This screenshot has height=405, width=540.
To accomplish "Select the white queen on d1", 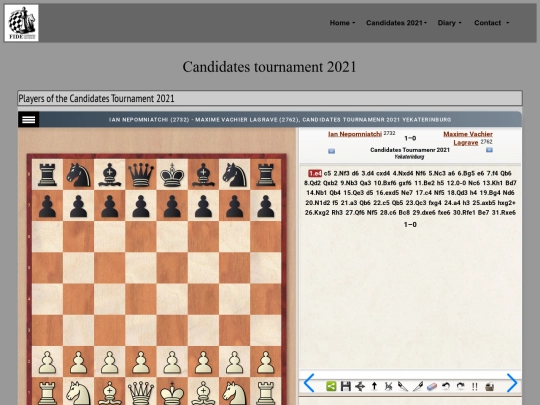I will point(141,392).
